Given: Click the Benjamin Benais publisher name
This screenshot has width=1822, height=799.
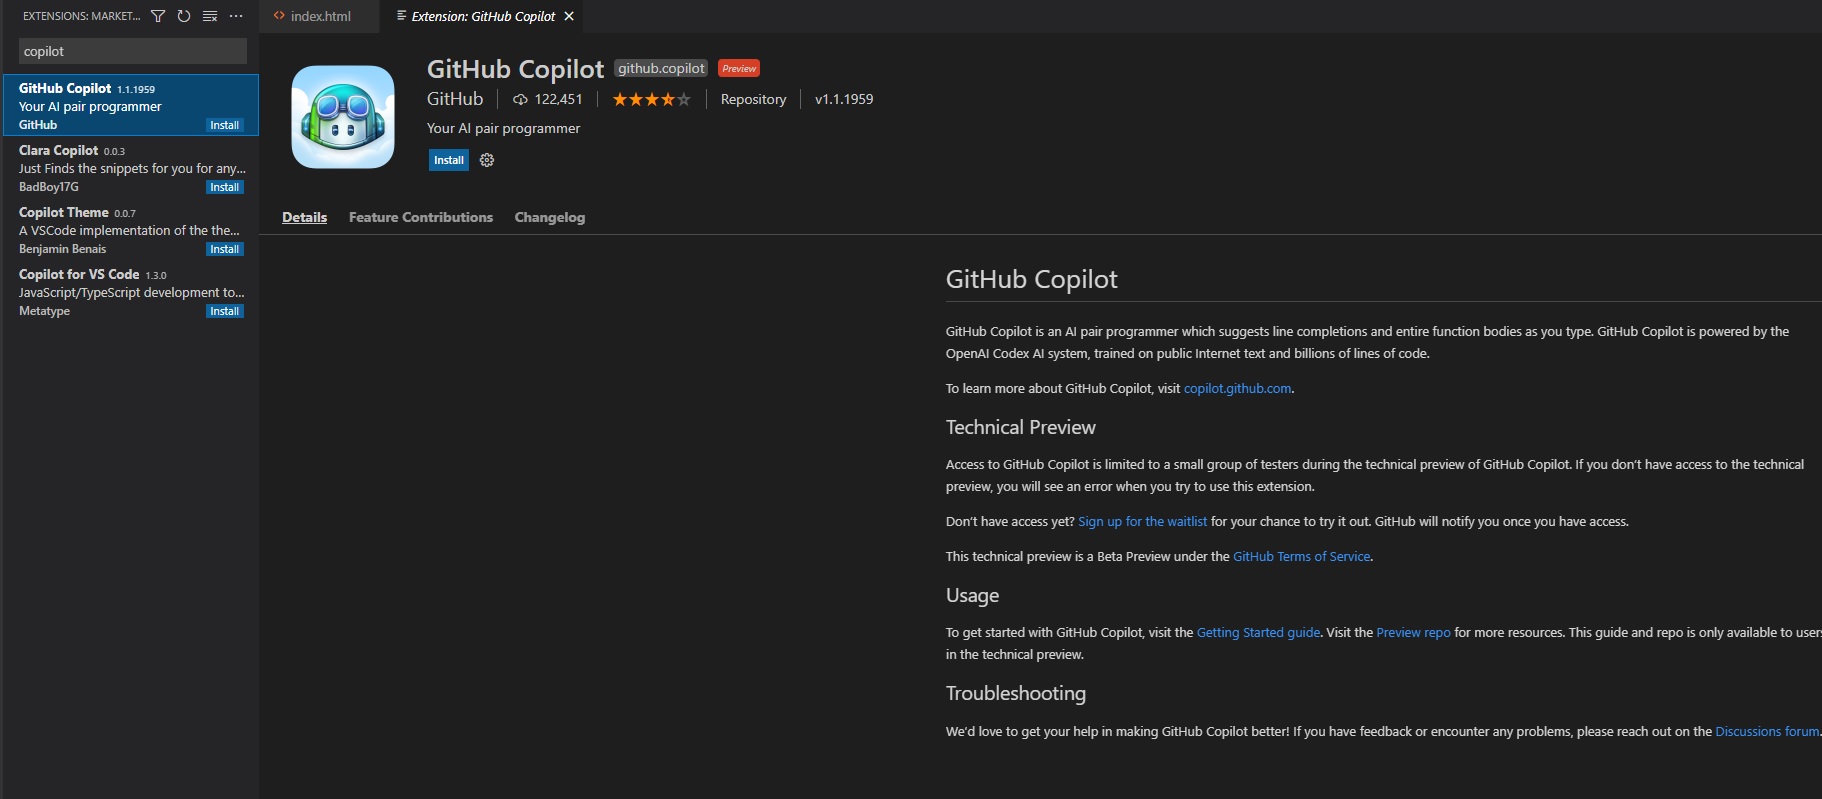Looking at the screenshot, I should (x=62, y=249).
